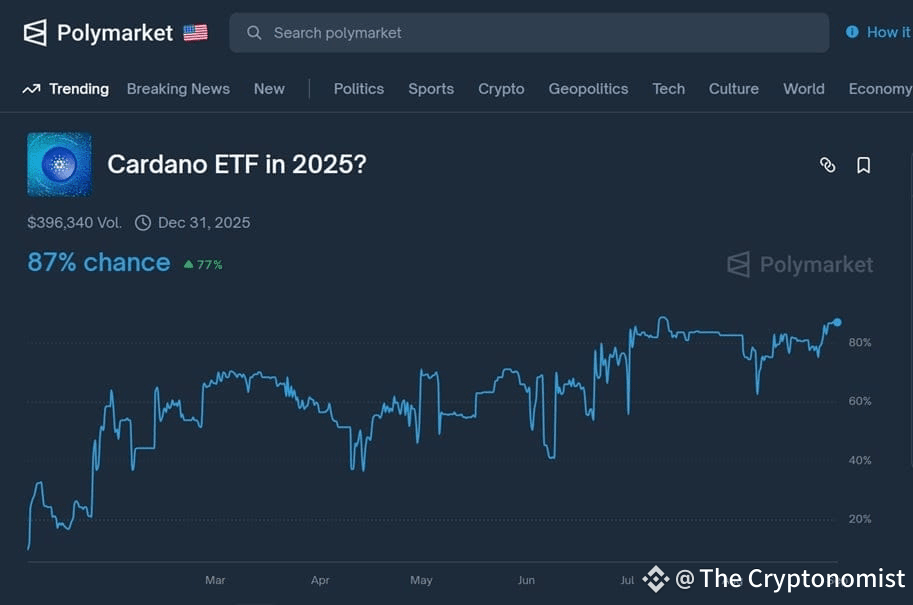Open the Breaking News tab
The width and height of the screenshot is (913, 605).
(178, 89)
